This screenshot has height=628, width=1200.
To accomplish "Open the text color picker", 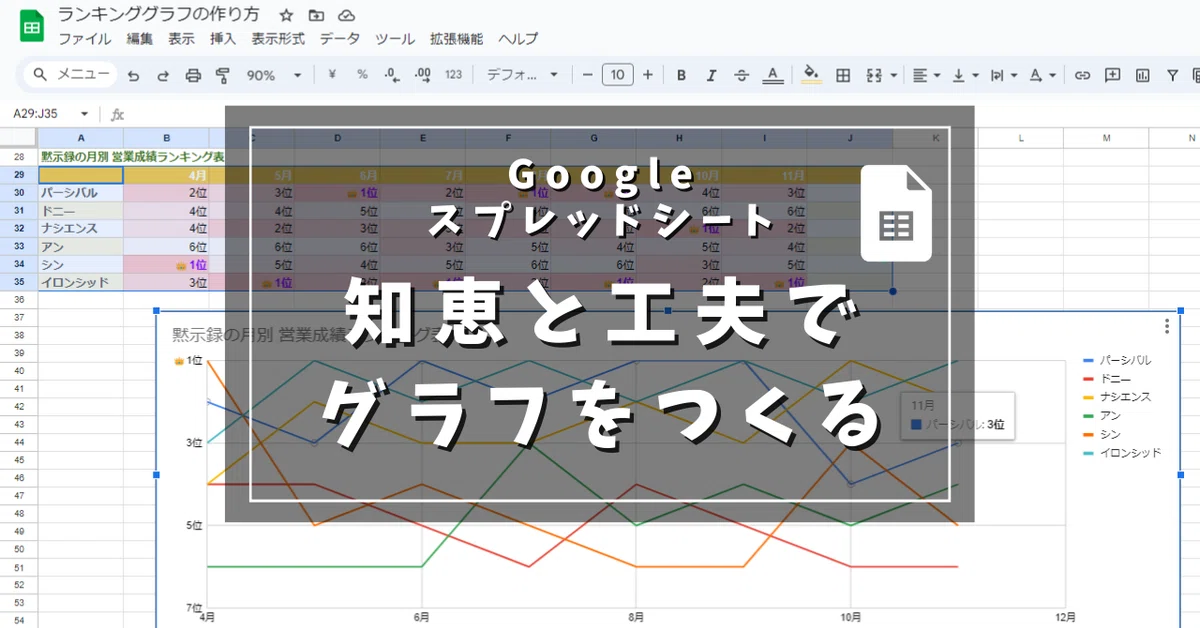I will pyautogui.click(x=772, y=75).
